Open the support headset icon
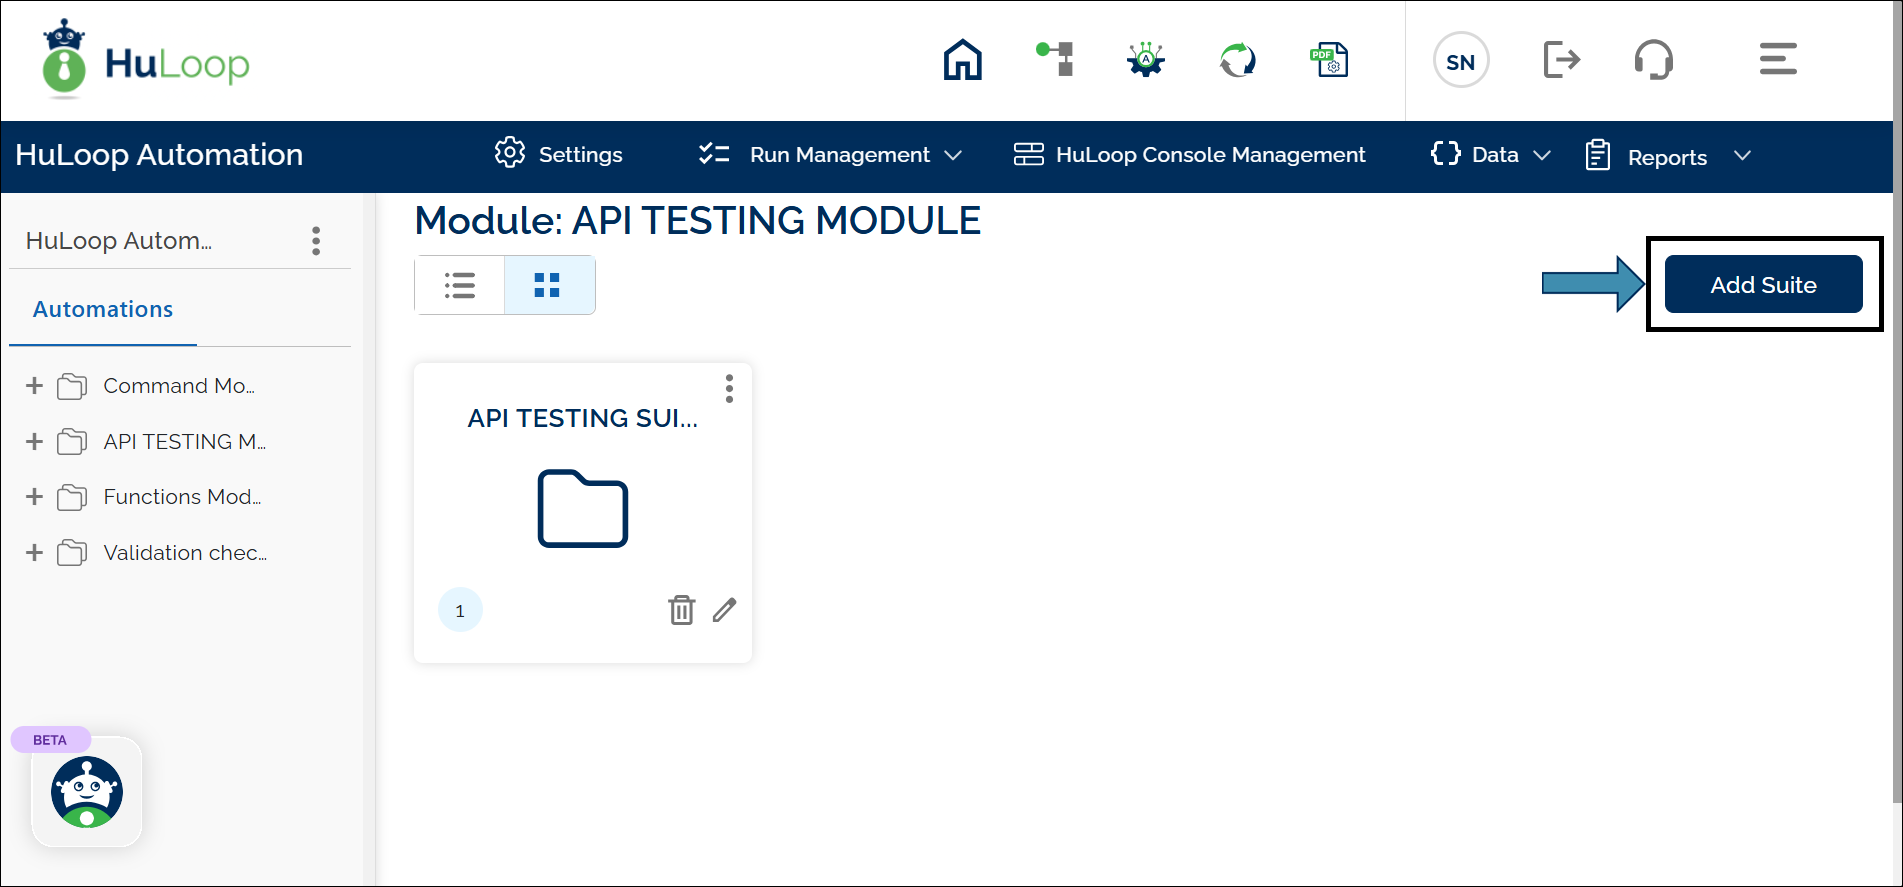Viewport: 1903px width, 887px height. [x=1653, y=60]
